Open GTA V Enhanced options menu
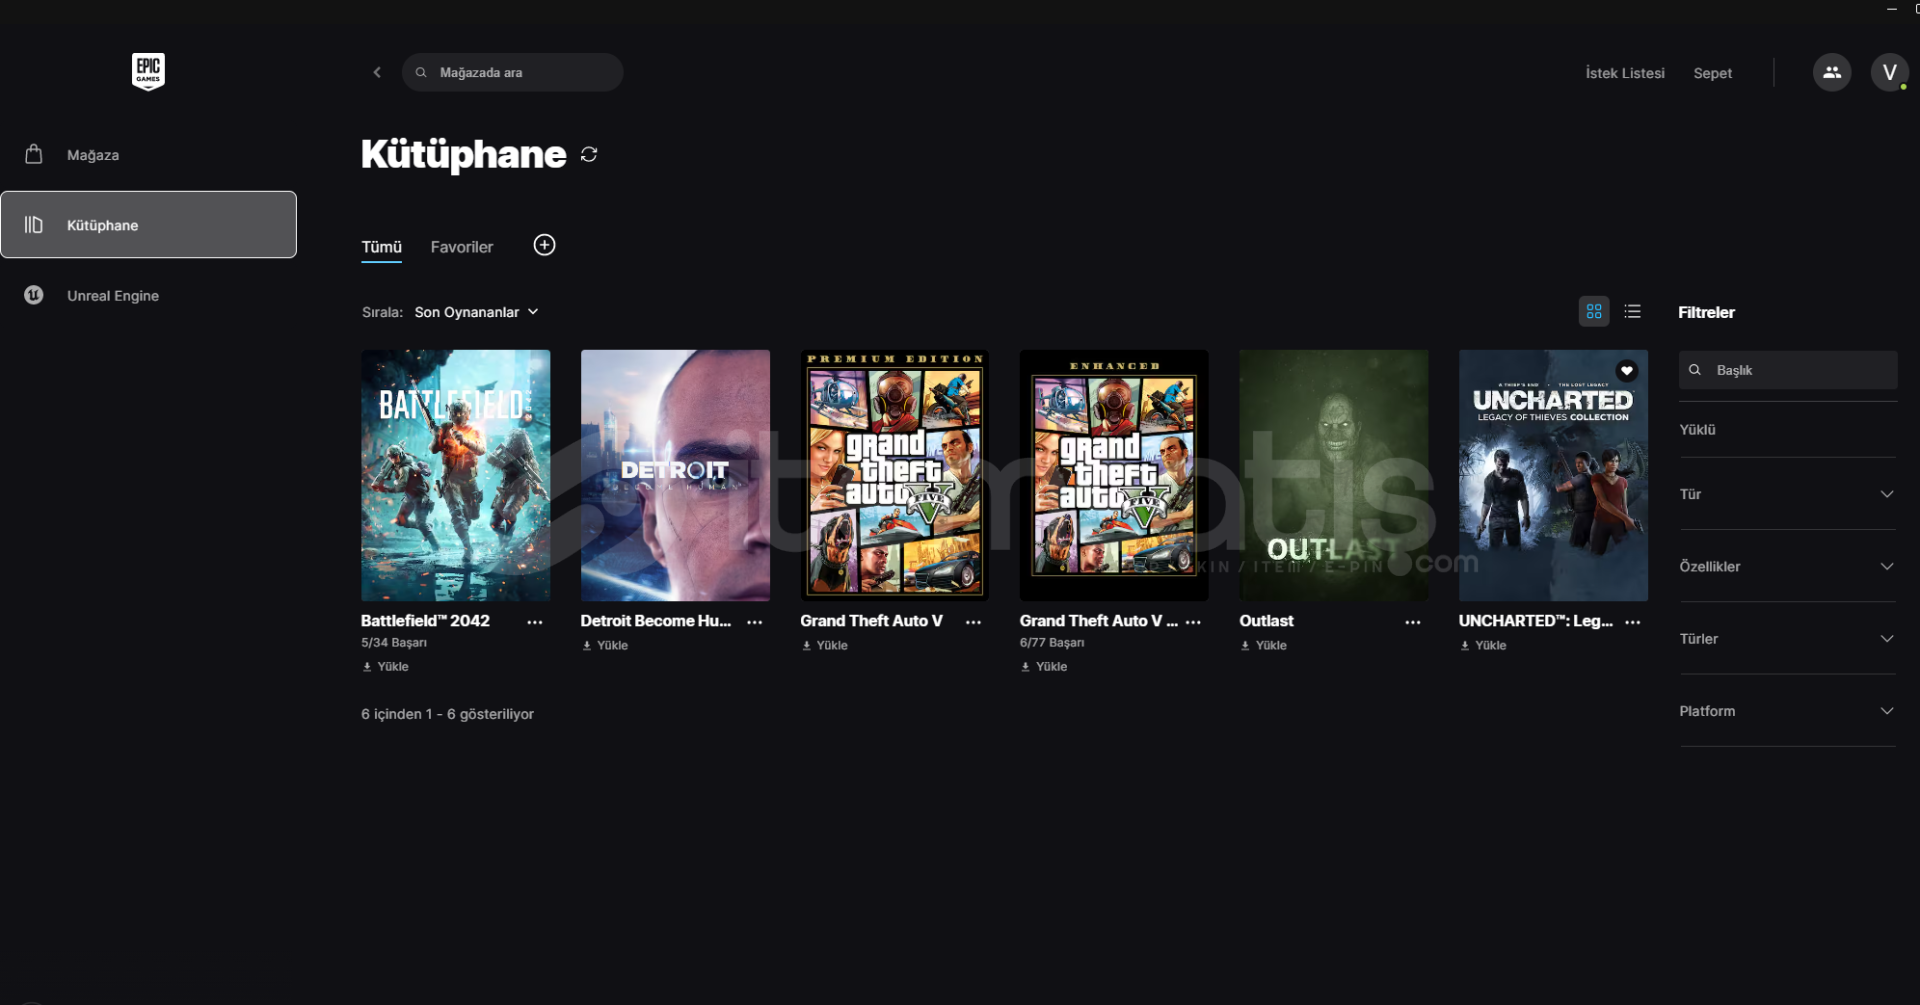Screen dimensions: 1920x1005 (x=1193, y=622)
